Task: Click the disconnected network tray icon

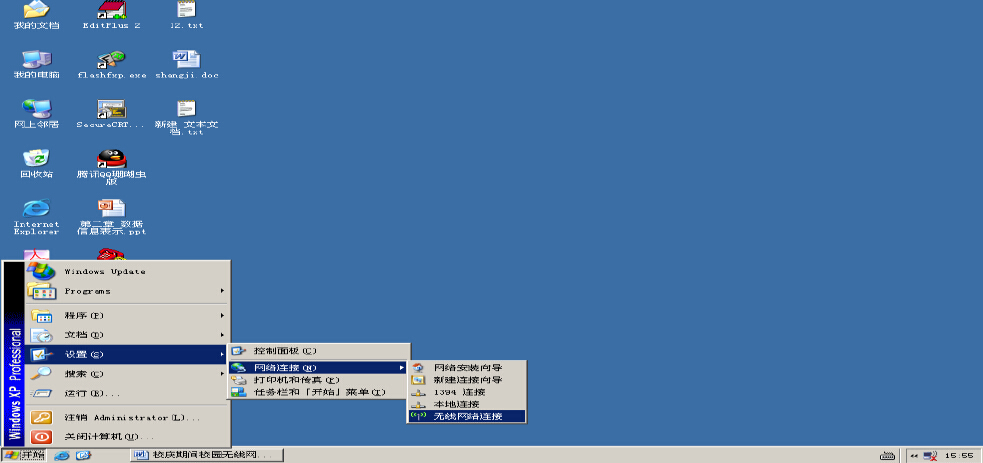Action: point(930,456)
